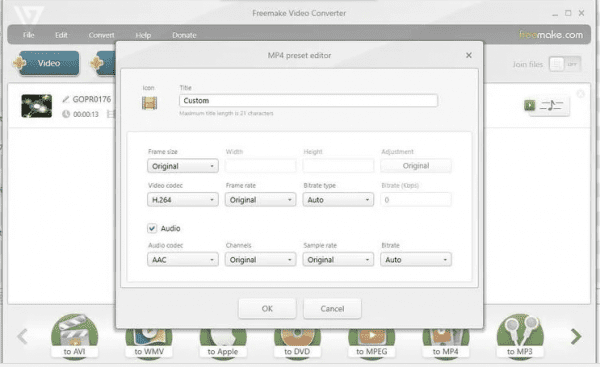Click the Height input field

pyautogui.click(x=338, y=166)
